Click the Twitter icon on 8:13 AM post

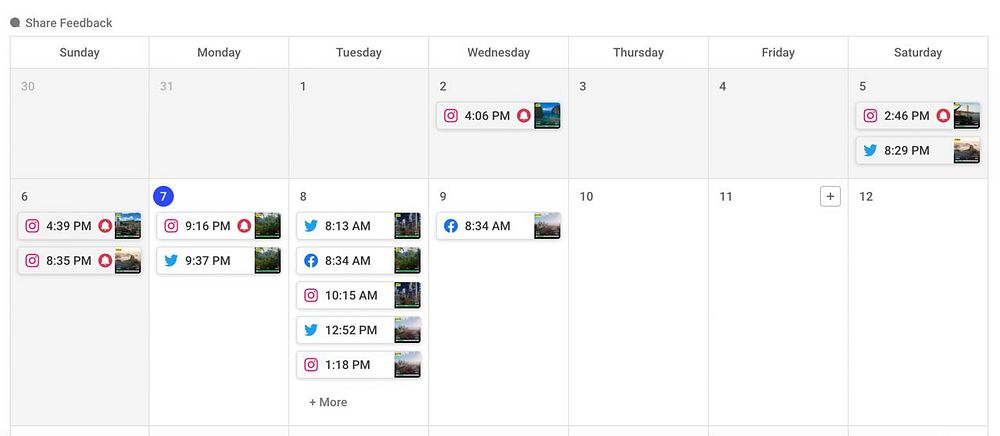(311, 226)
